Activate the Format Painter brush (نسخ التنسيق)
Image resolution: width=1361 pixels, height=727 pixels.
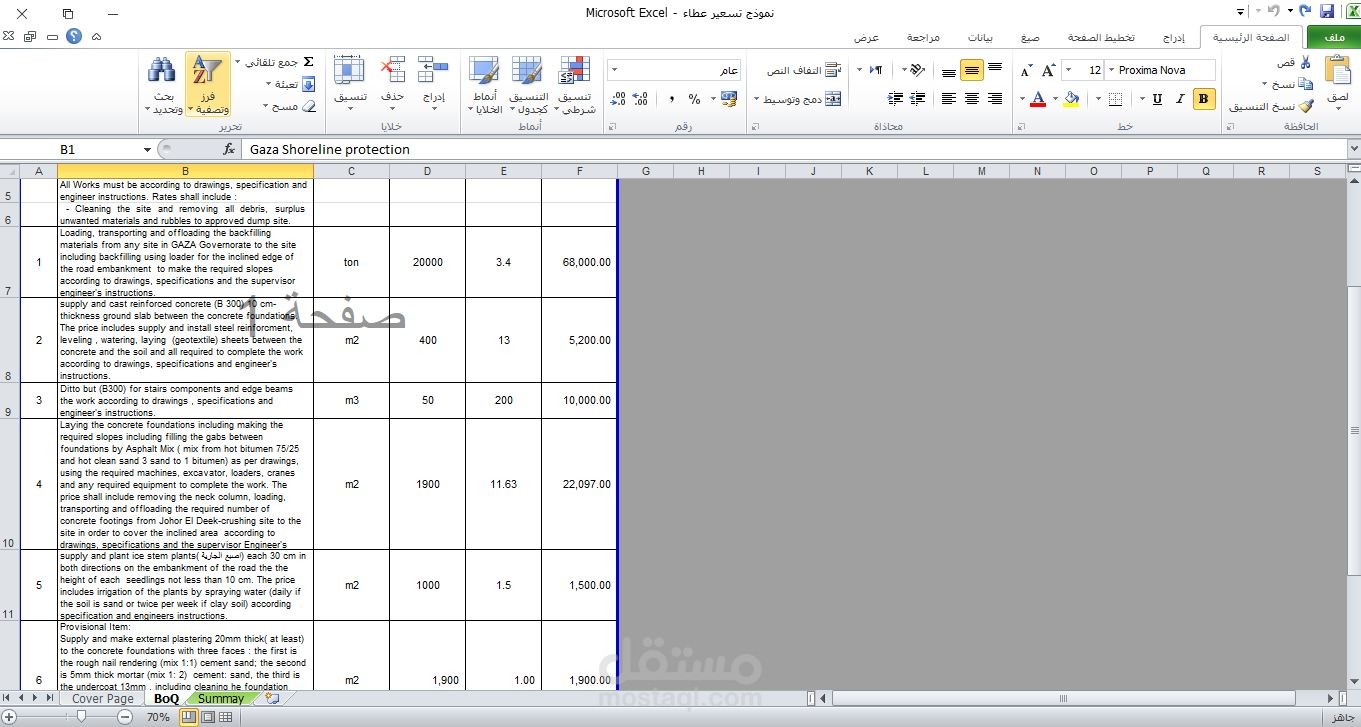[1306, 106]
